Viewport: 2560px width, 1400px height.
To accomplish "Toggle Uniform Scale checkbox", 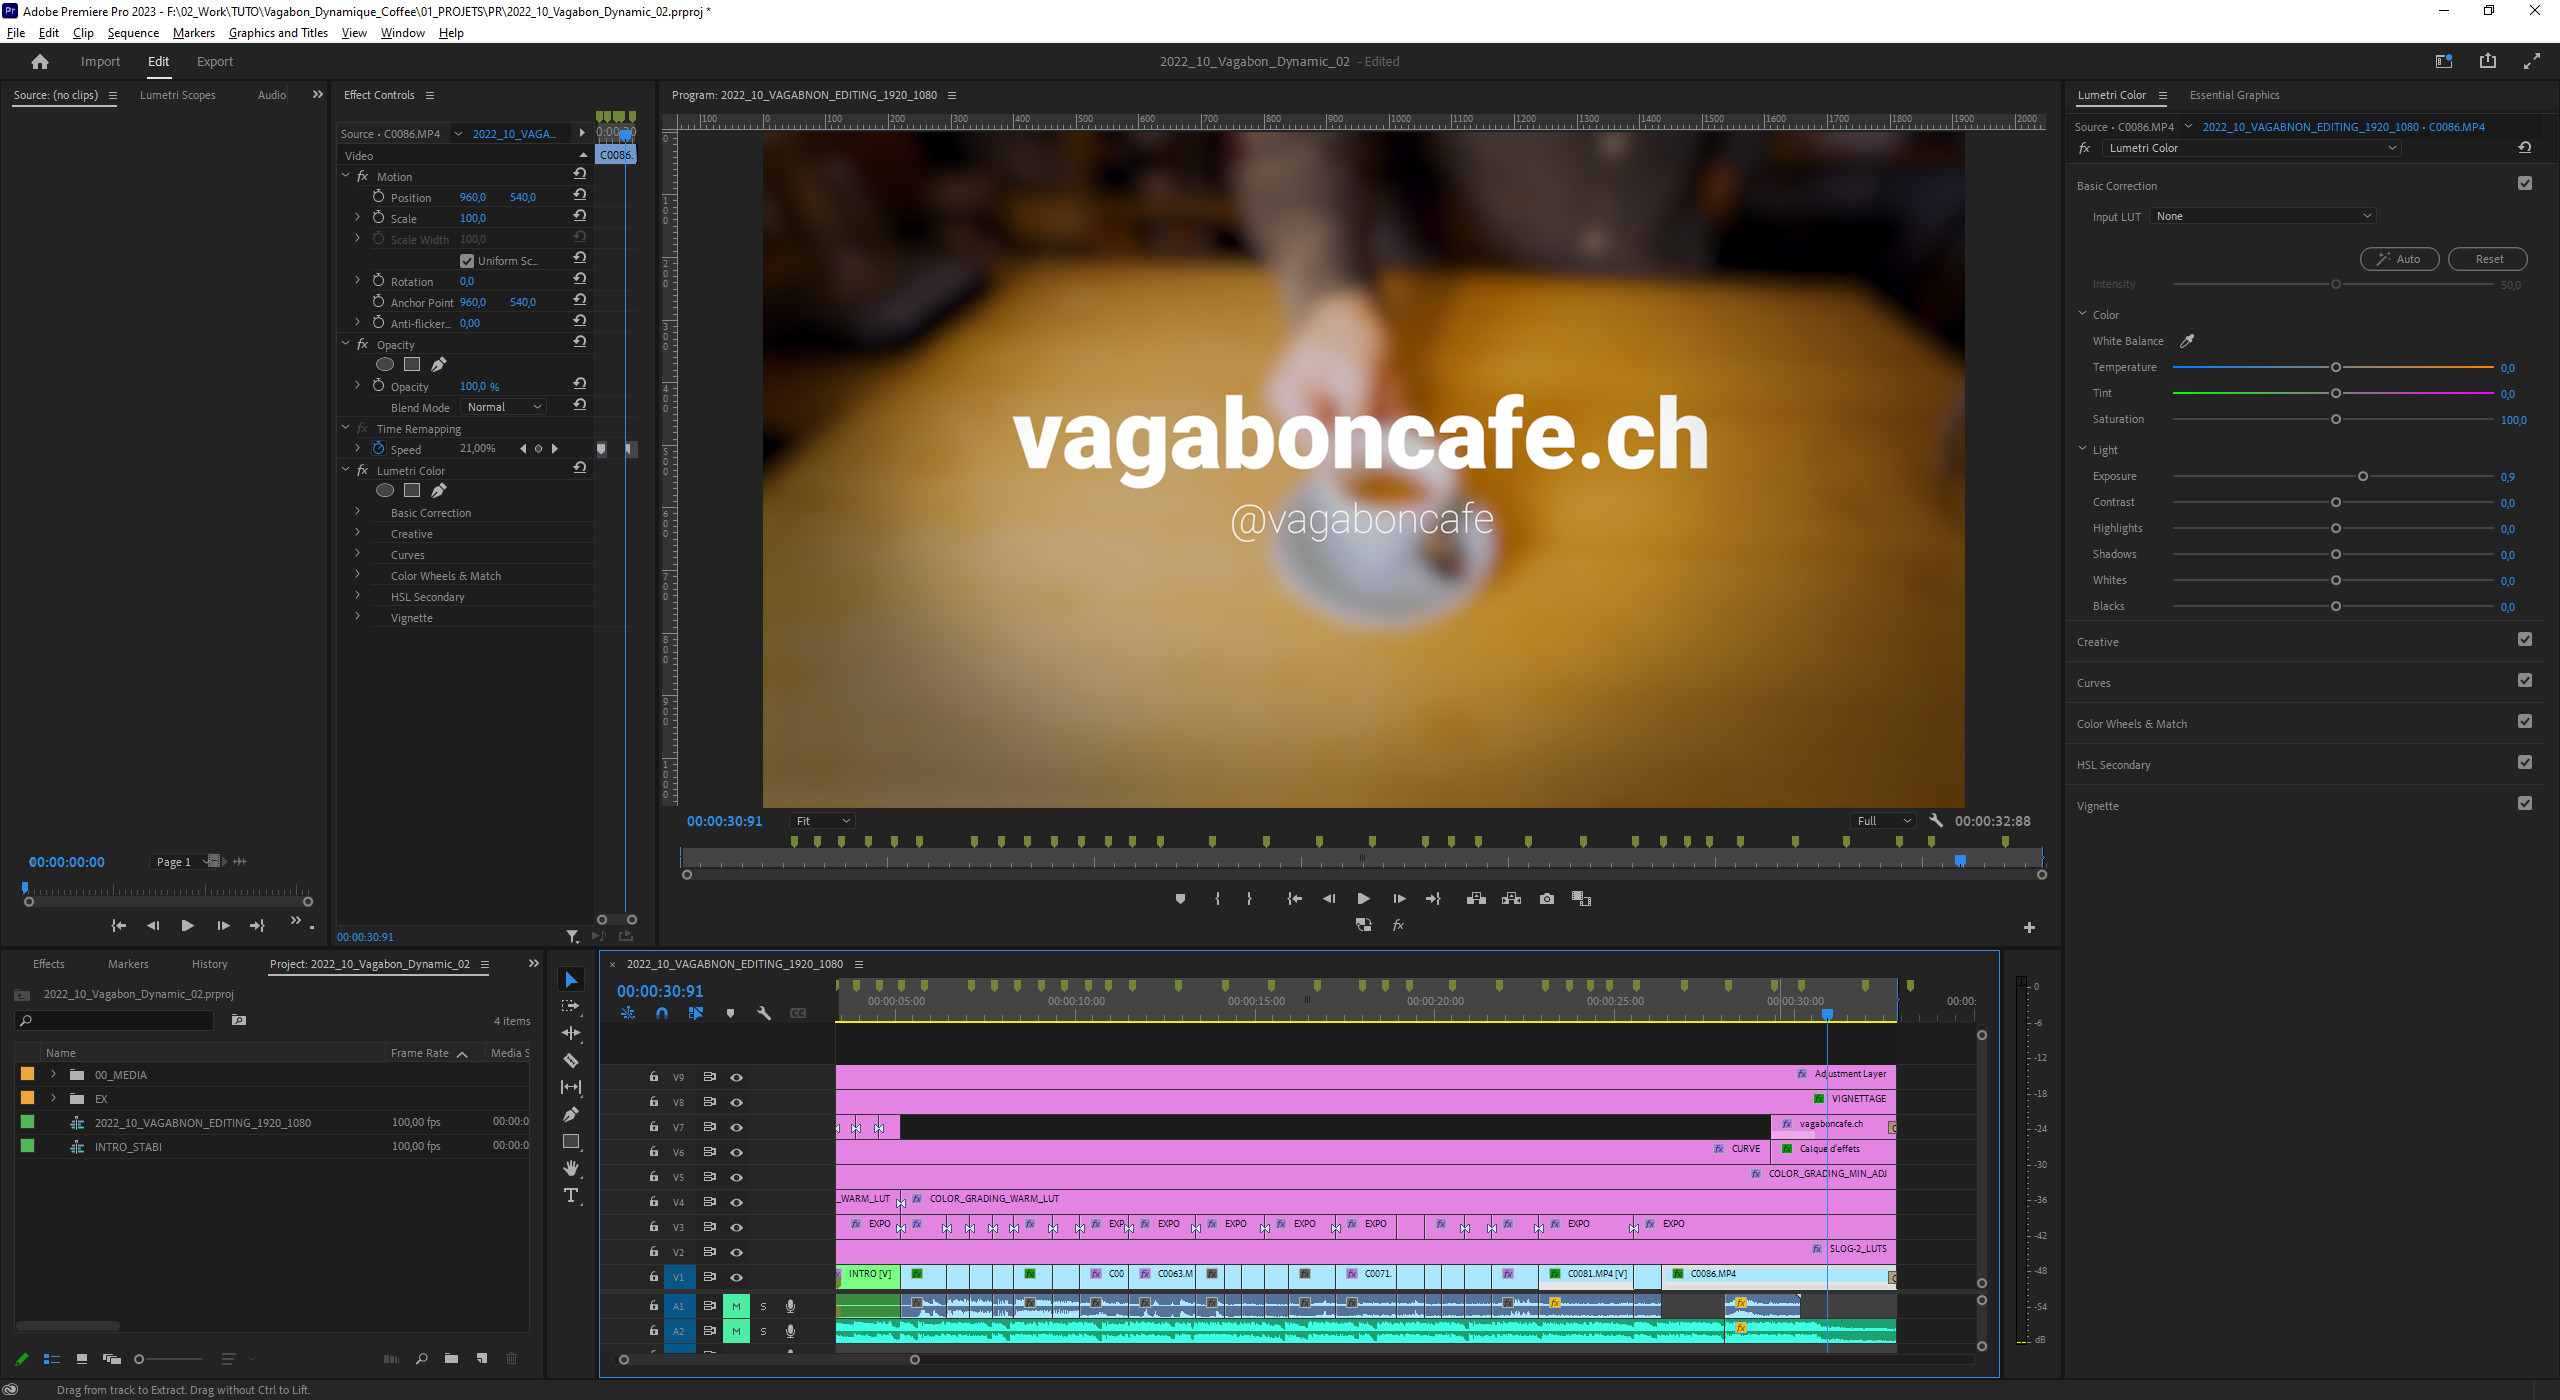I will [x=466, y=260].
